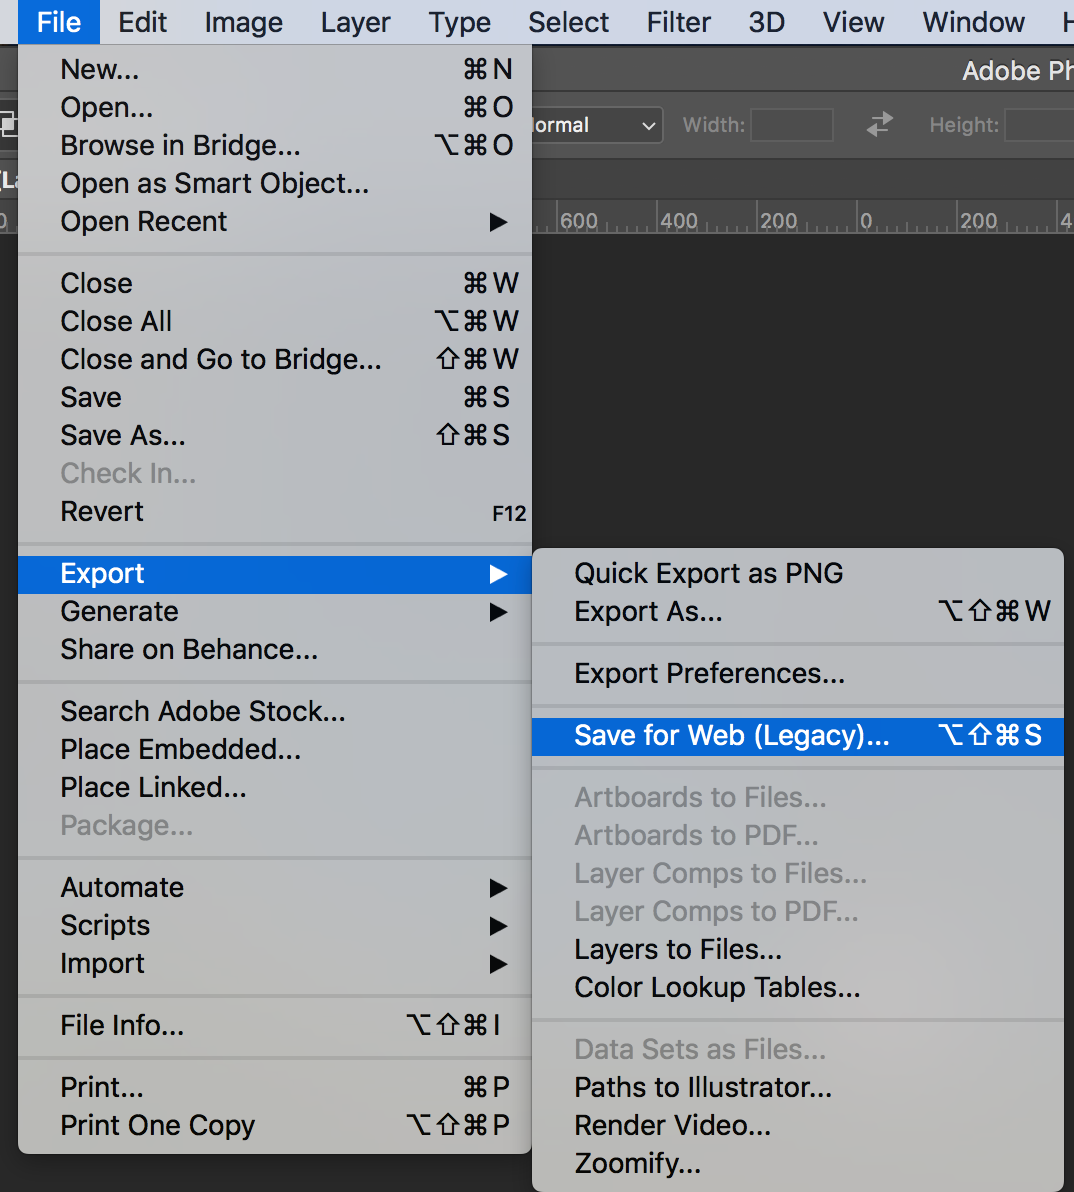Viewport: 1074px width, 1192px height.
Task: Choose Browse in Bridge
Action: pos(180,146)
